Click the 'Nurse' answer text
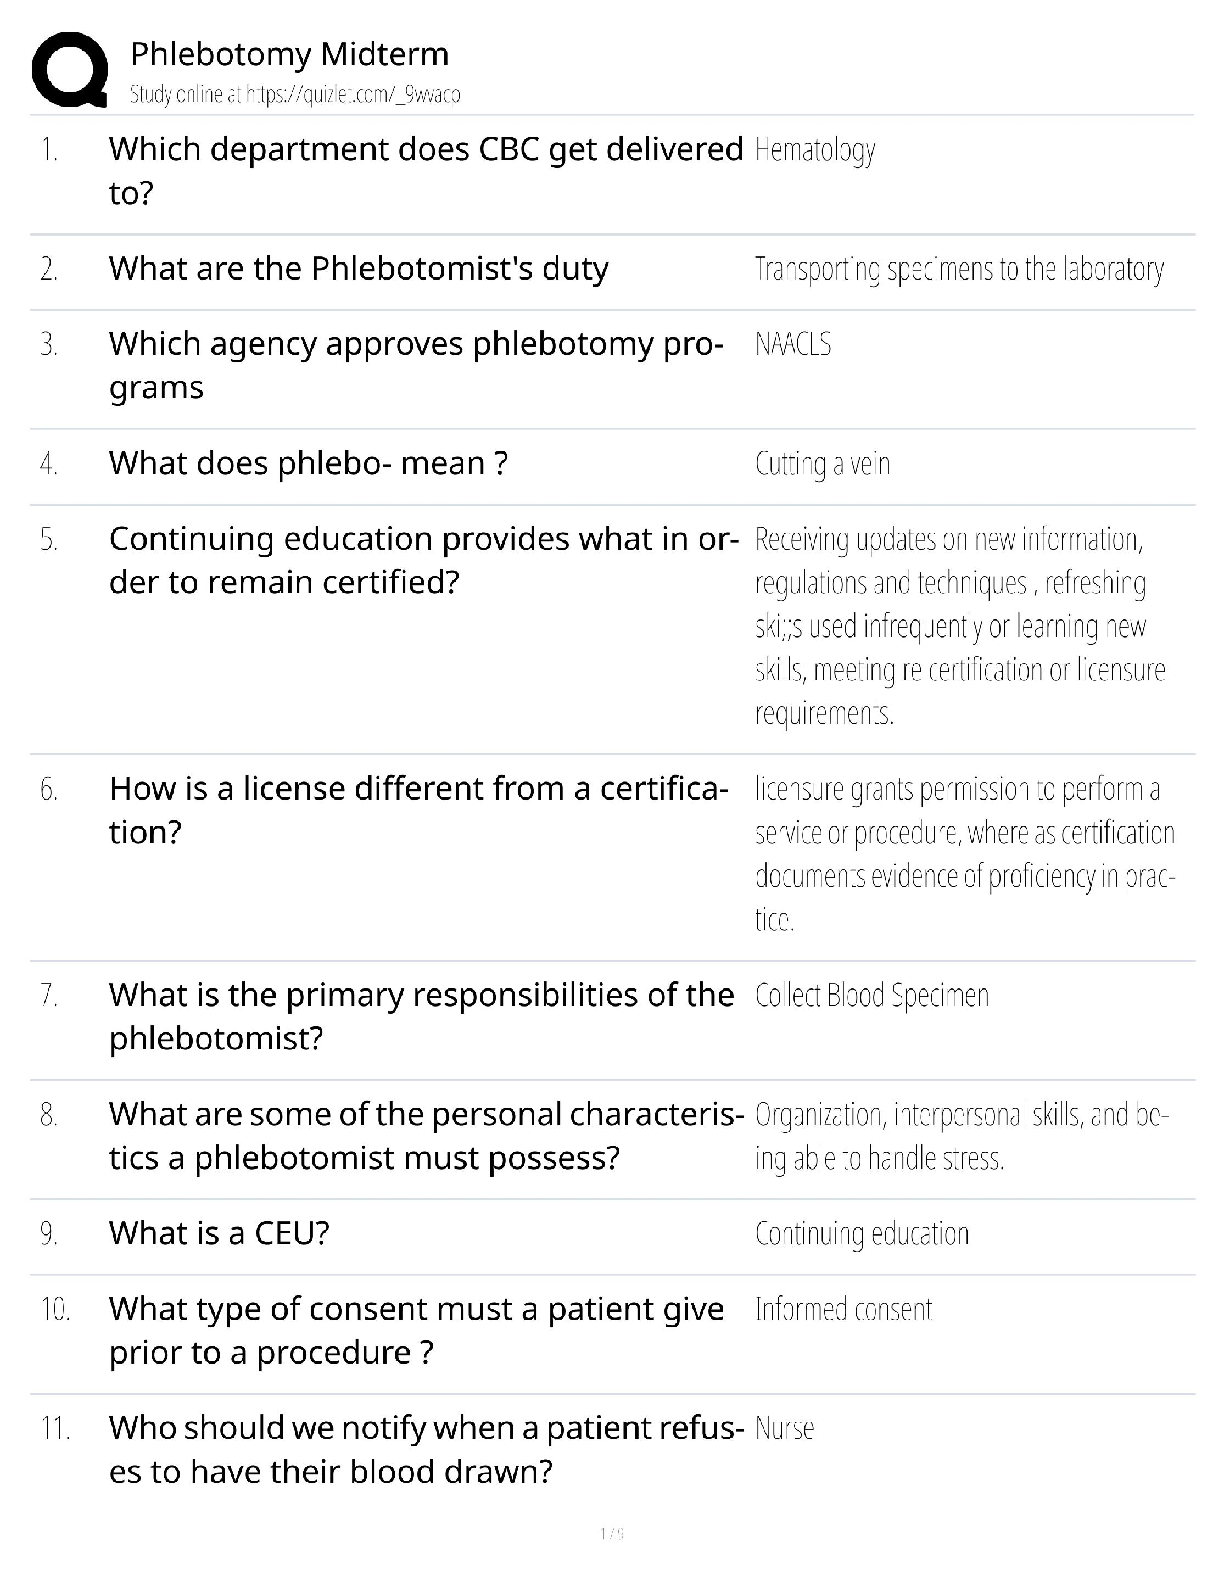 coord(784,1428)
